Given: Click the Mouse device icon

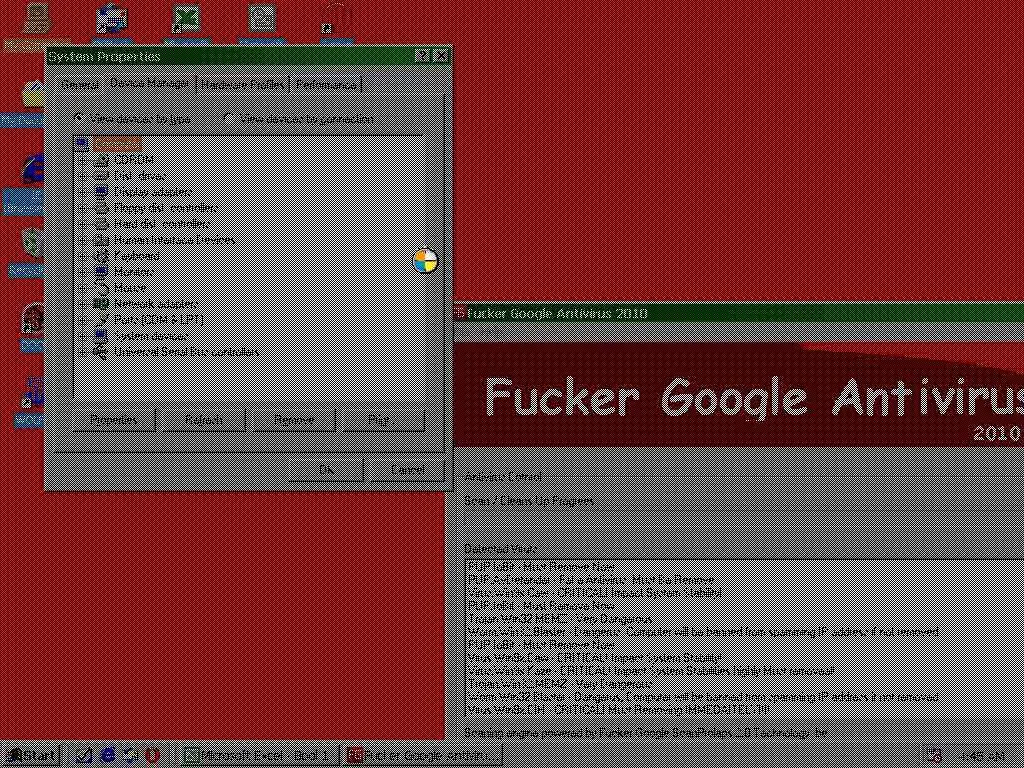Looking at the screenshot, I should (101, 288).
